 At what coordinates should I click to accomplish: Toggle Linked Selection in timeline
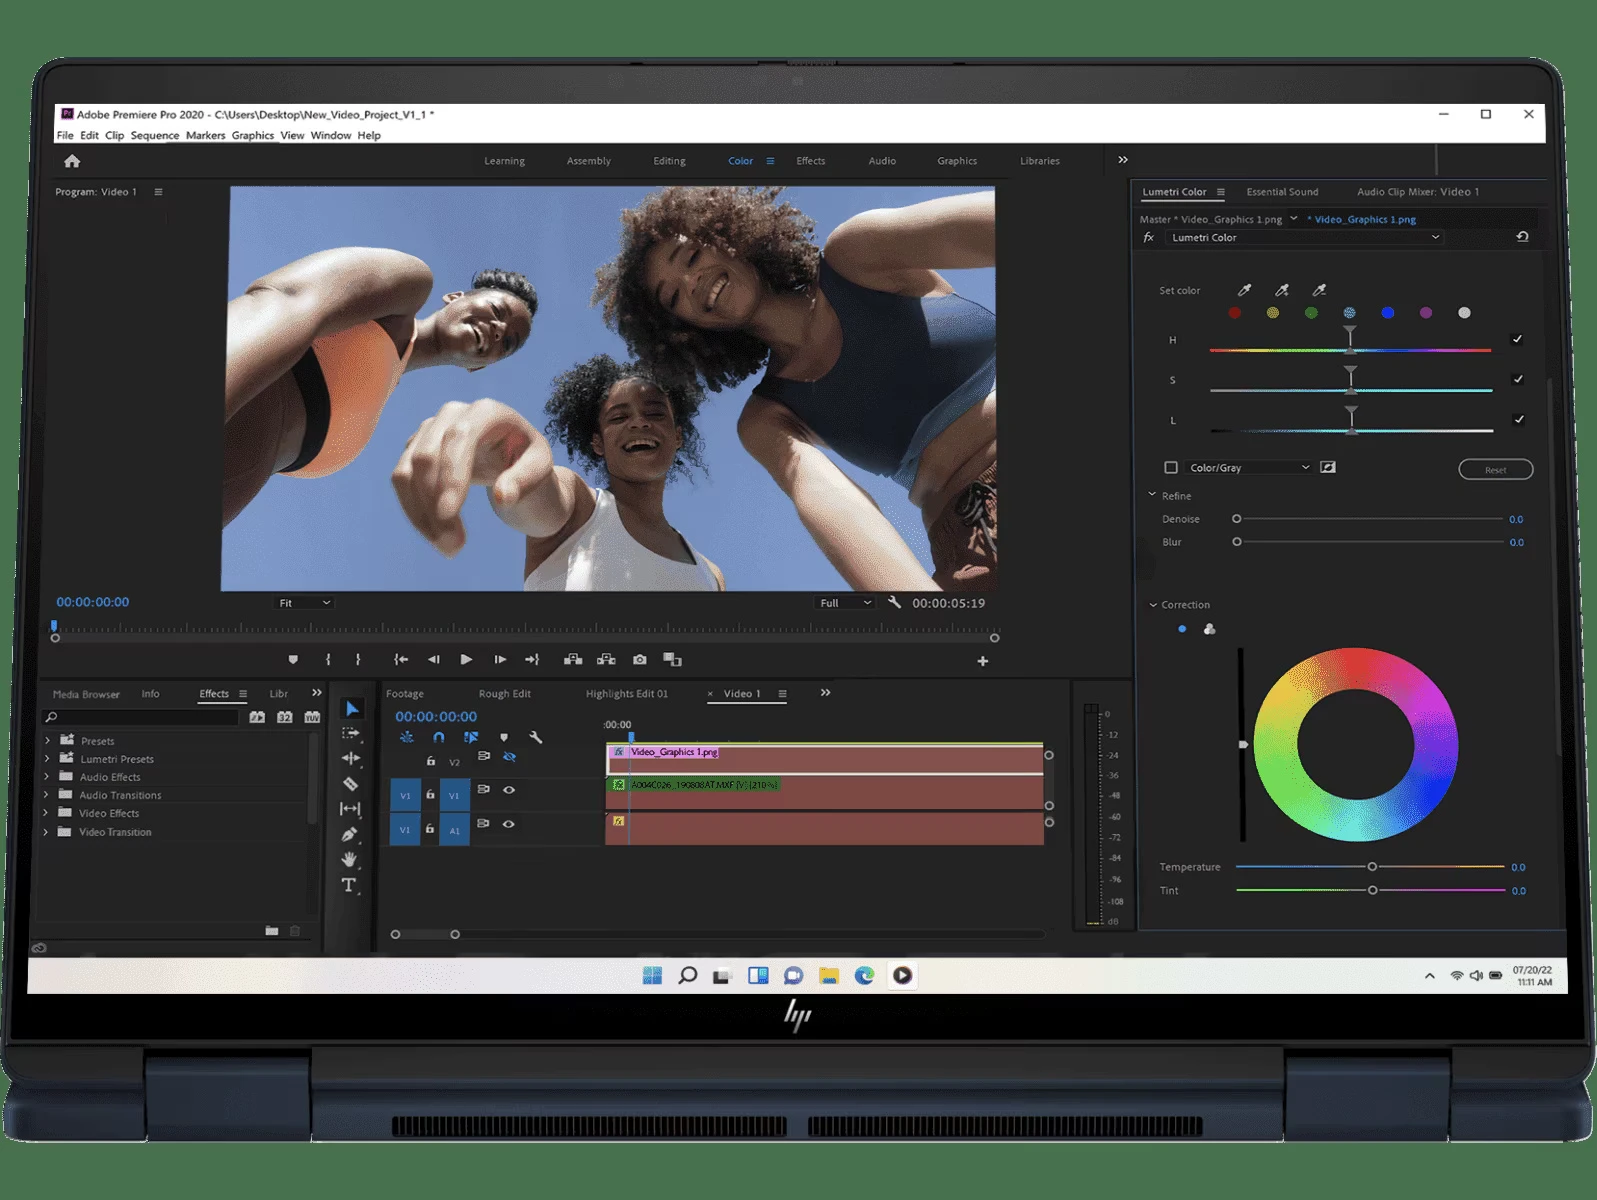tap(471, 737)
